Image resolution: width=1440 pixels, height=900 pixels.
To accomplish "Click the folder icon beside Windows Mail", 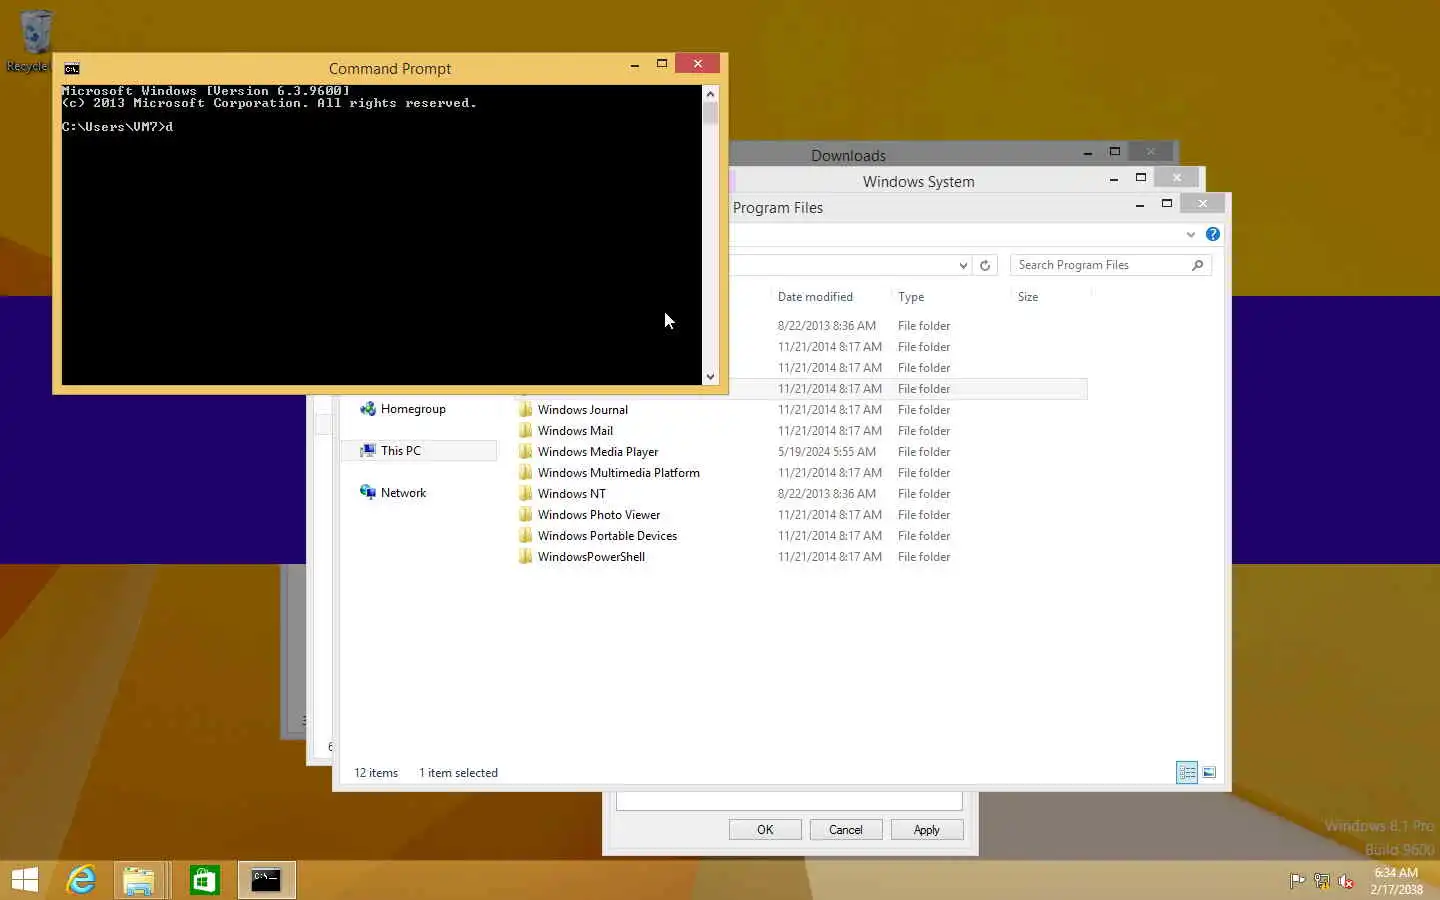I will pos(526,431).
